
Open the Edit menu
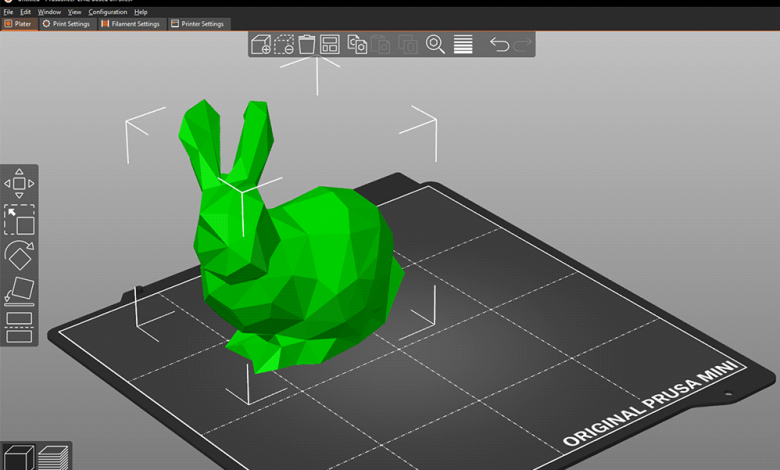click(25, 11)
